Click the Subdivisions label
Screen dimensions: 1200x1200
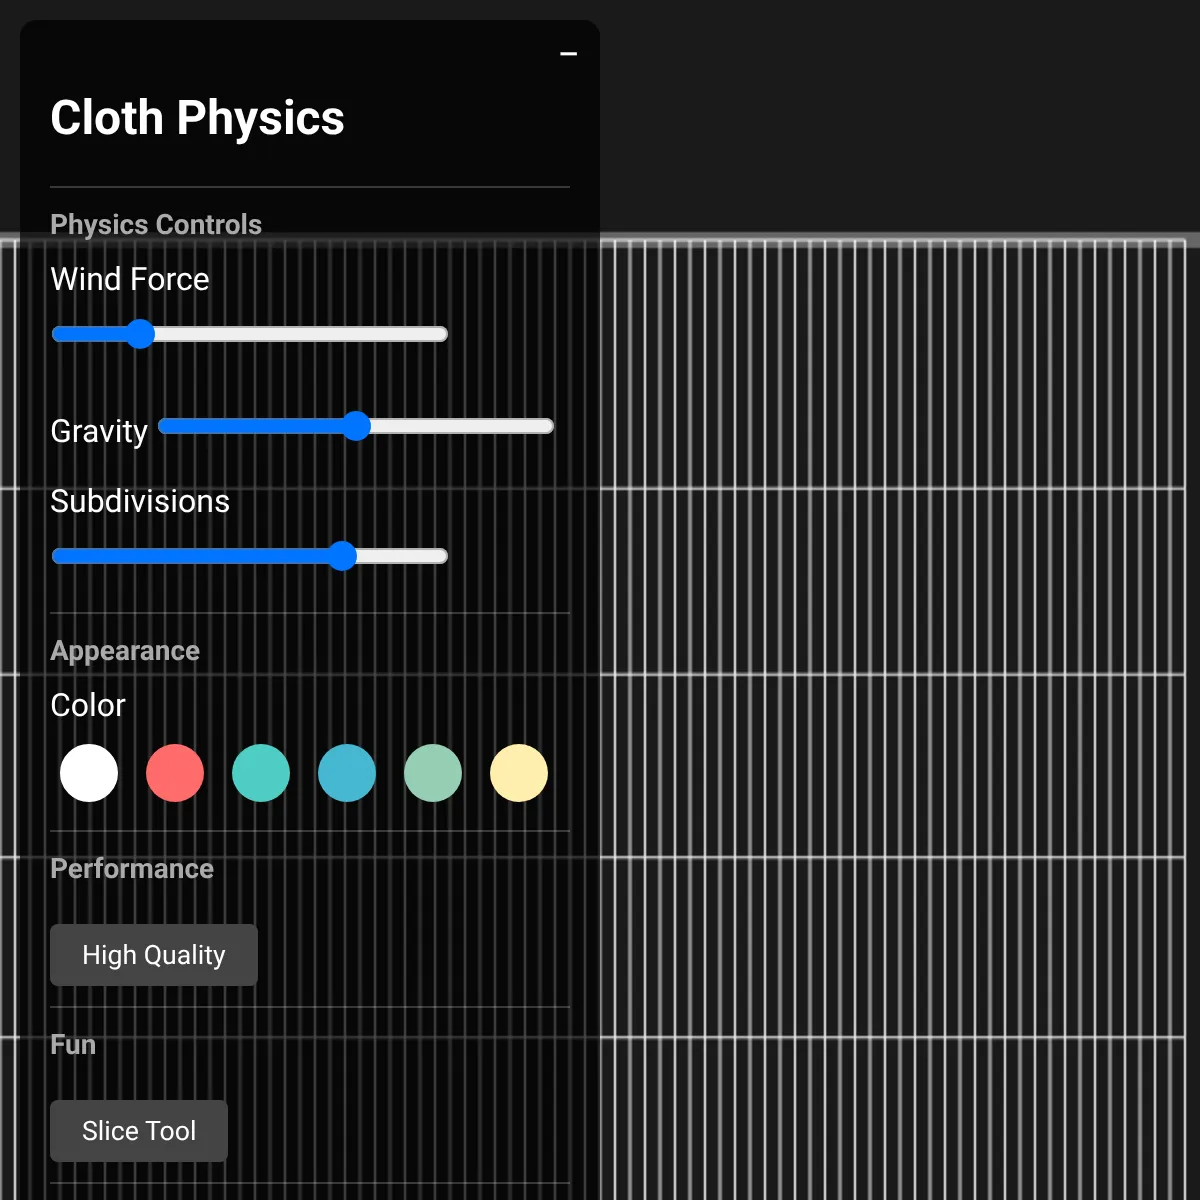point(140,501)
